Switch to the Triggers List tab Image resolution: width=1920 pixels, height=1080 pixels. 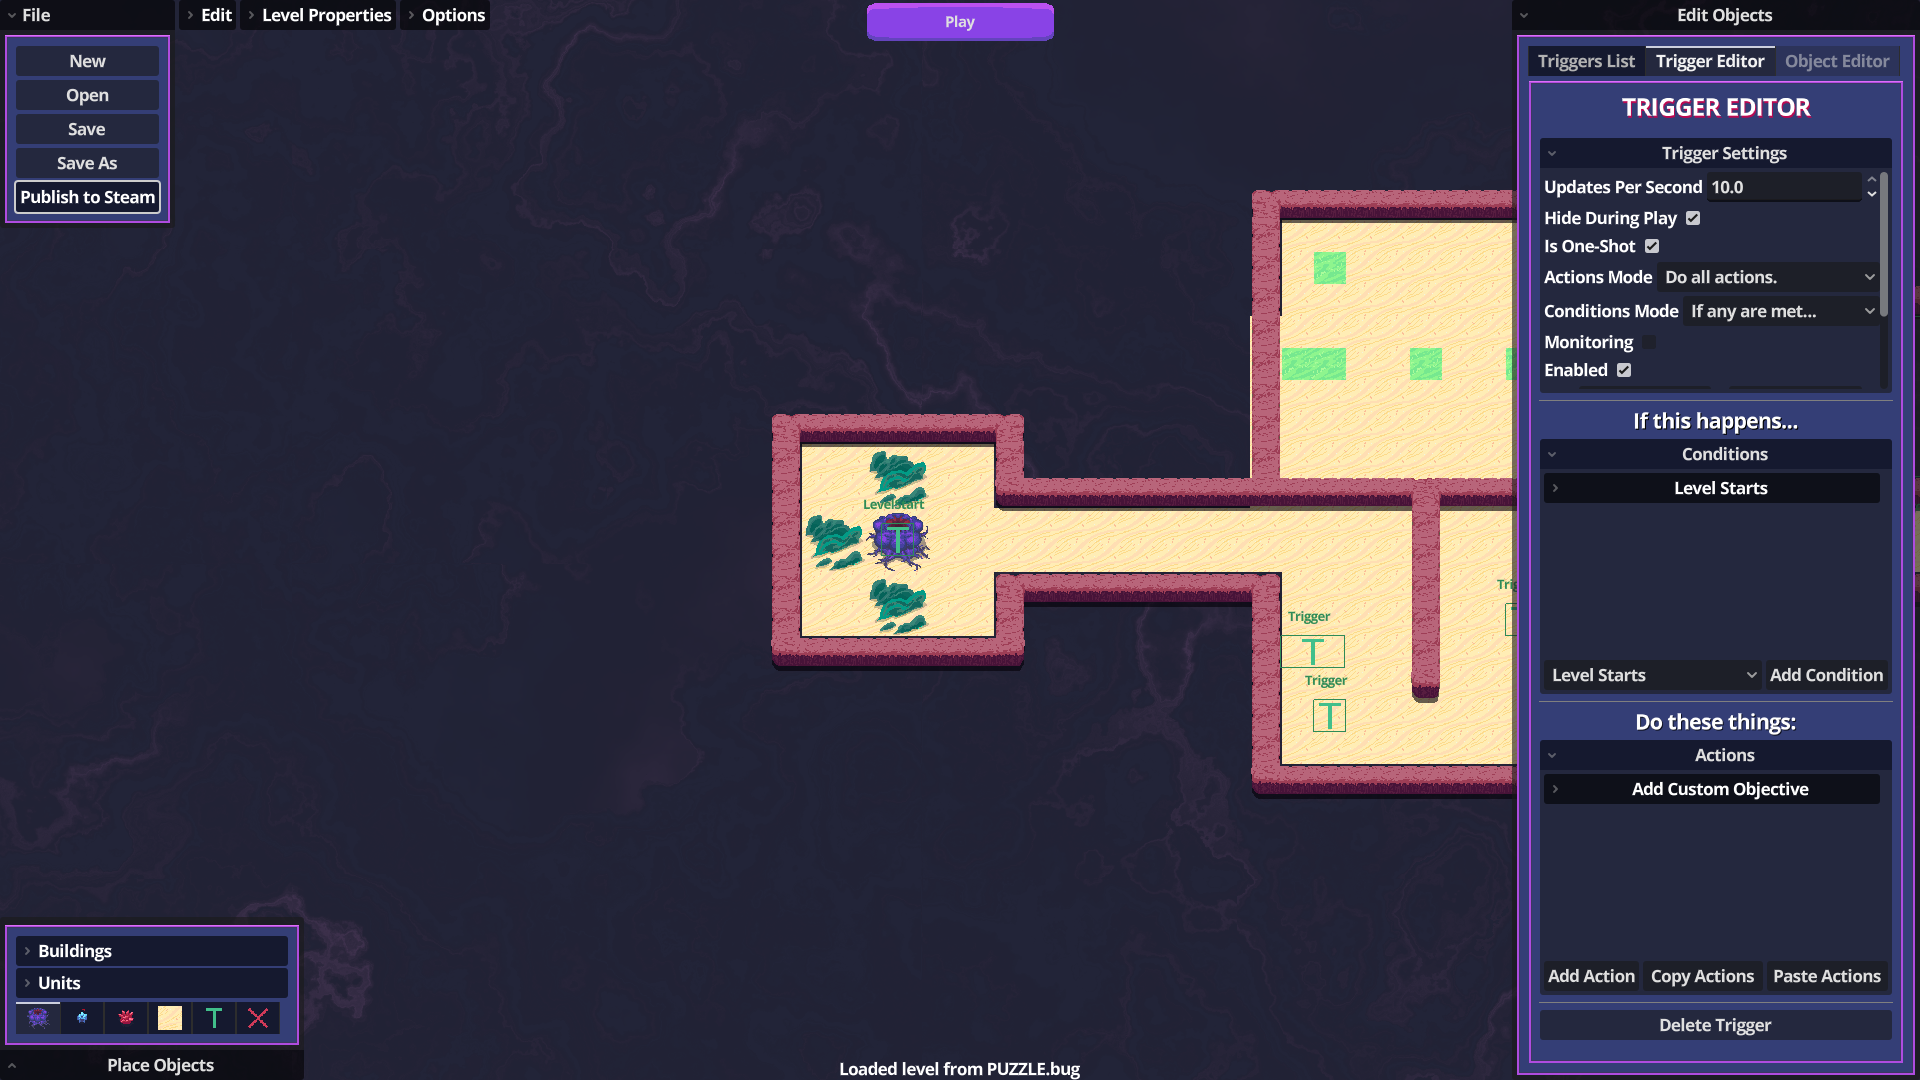pos(1586,61)
